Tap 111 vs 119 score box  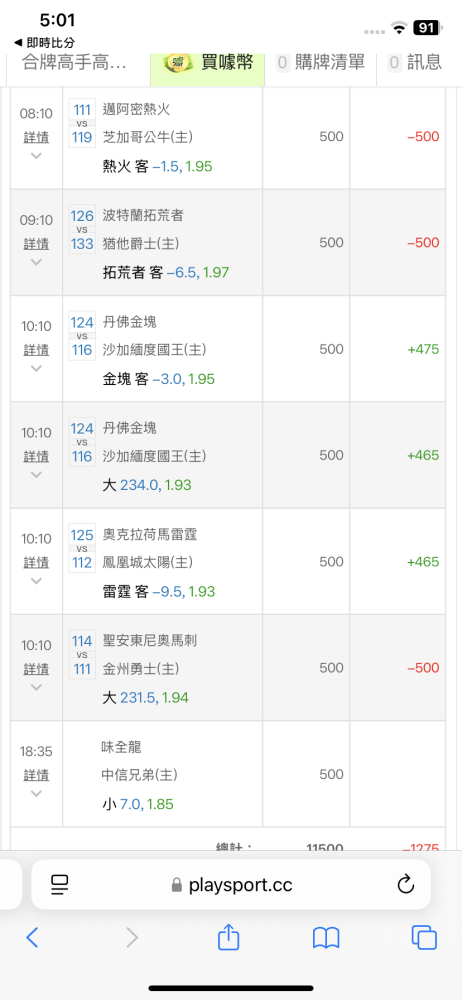point(82,122)
